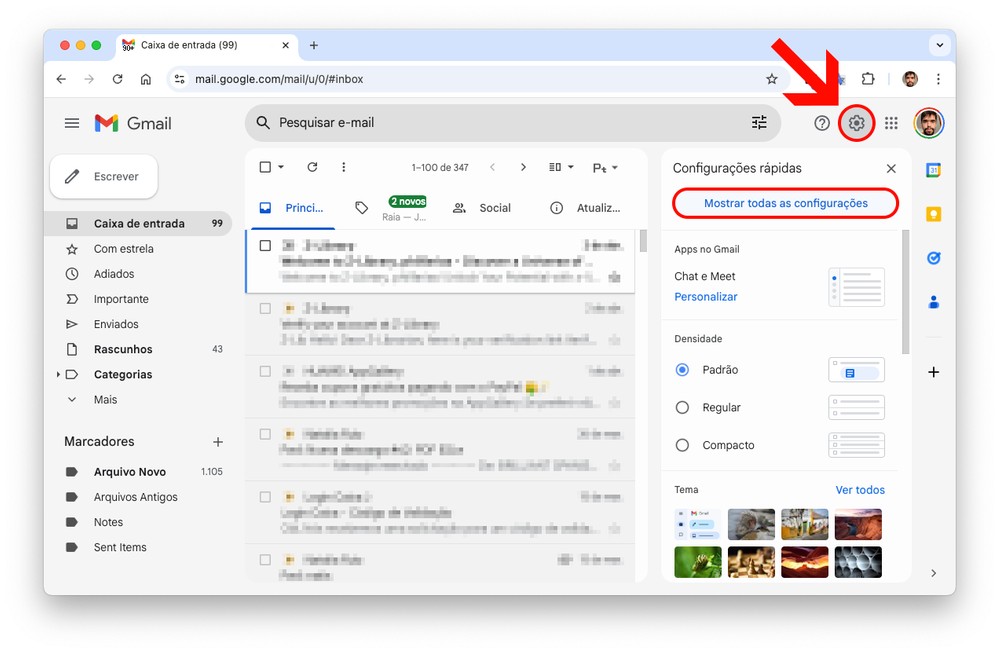Open the Help question mark icon
Image resolution: width=1000 pixels, height=654 pixels.
pyautogui.click(x=822, y=123)
